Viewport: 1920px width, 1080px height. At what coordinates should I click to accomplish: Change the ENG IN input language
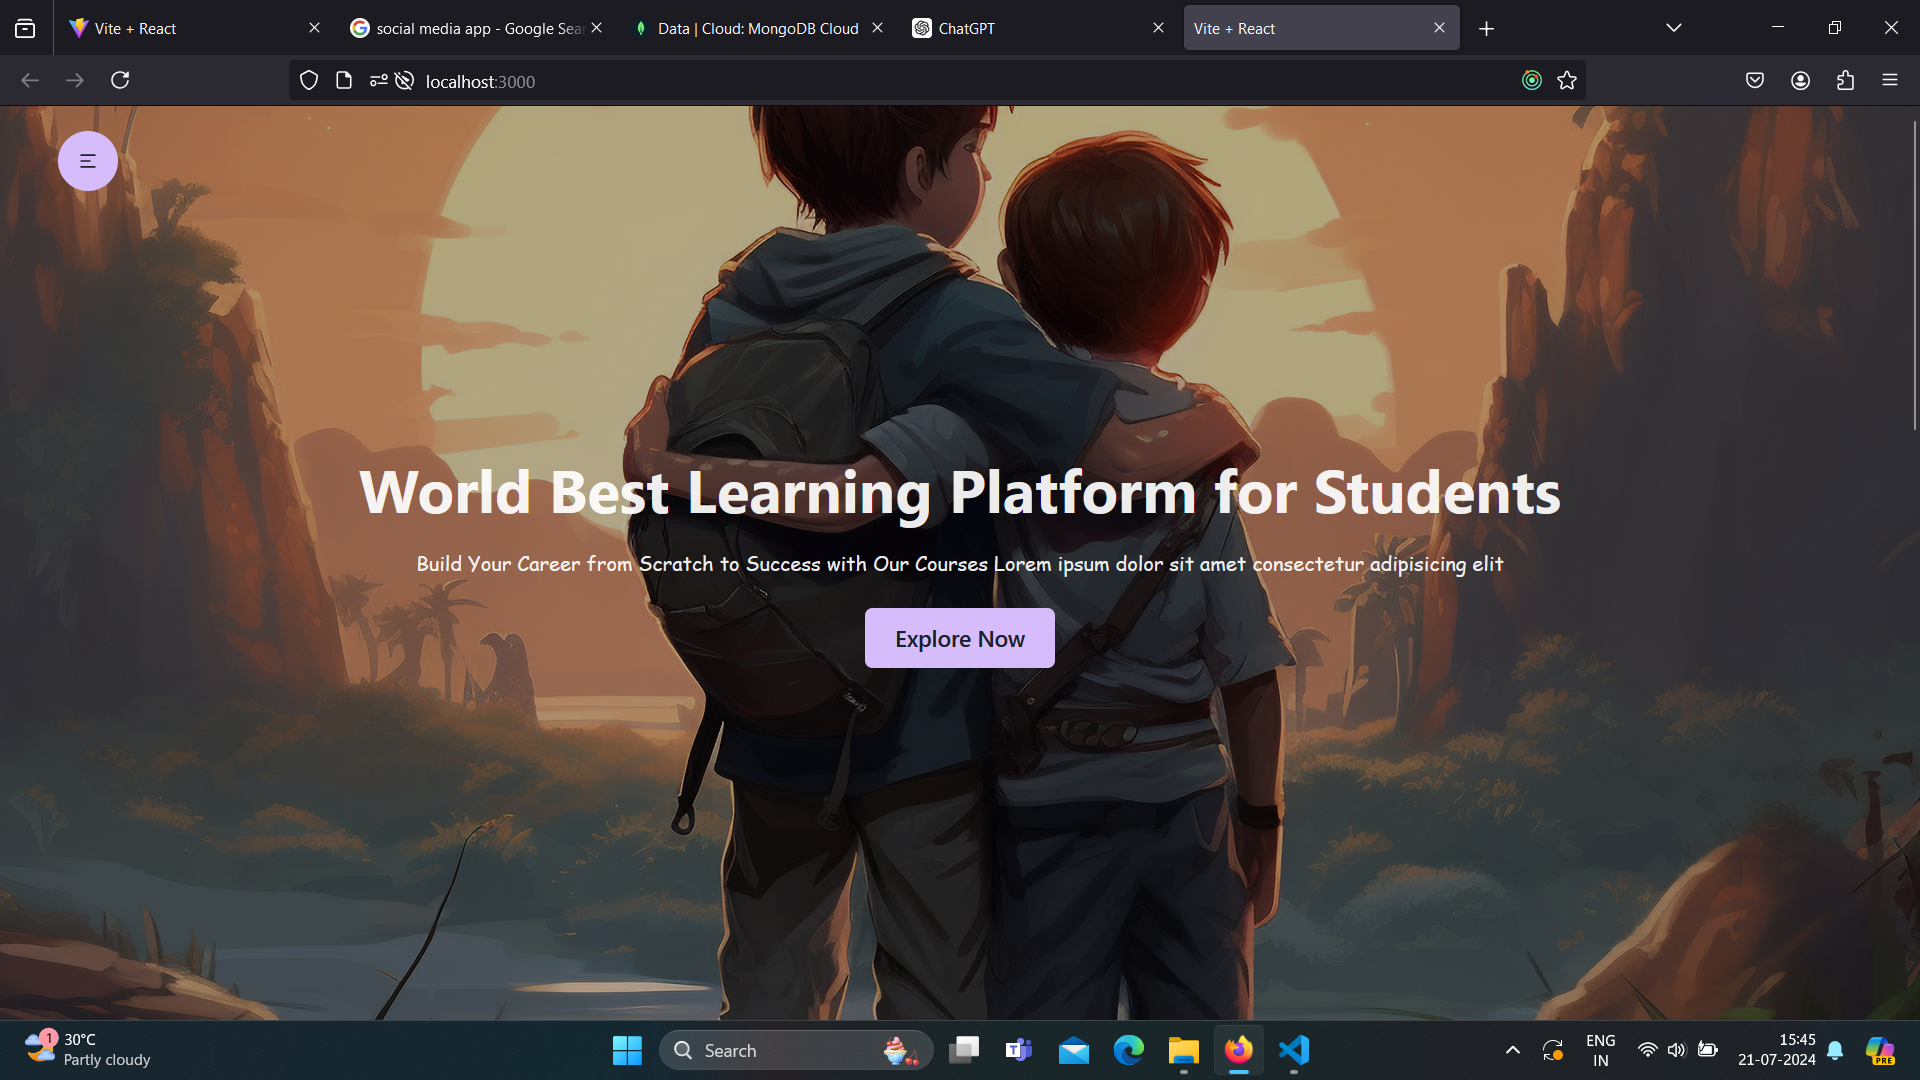(x=1601, y=1050)
